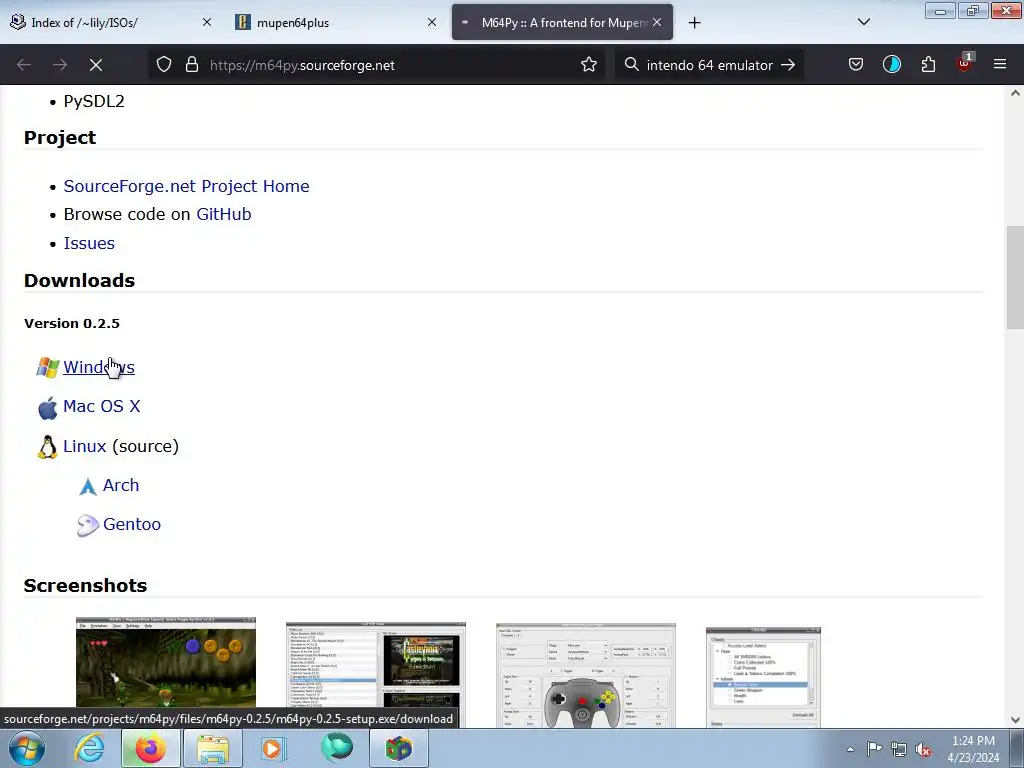
Task: Open the green globe browser taskbar icon
Action: 336,748
